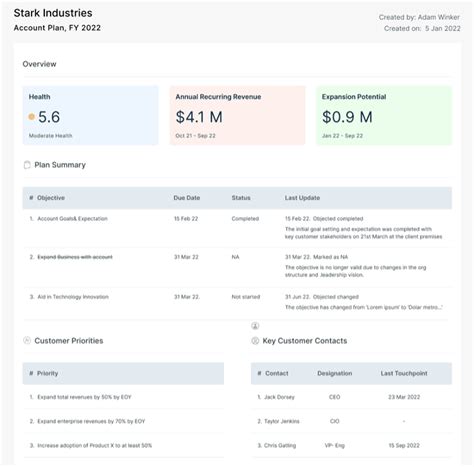Select priority Expand total revenues by 50%
Screen dimensions: 474x467
[x=84, y=397]
